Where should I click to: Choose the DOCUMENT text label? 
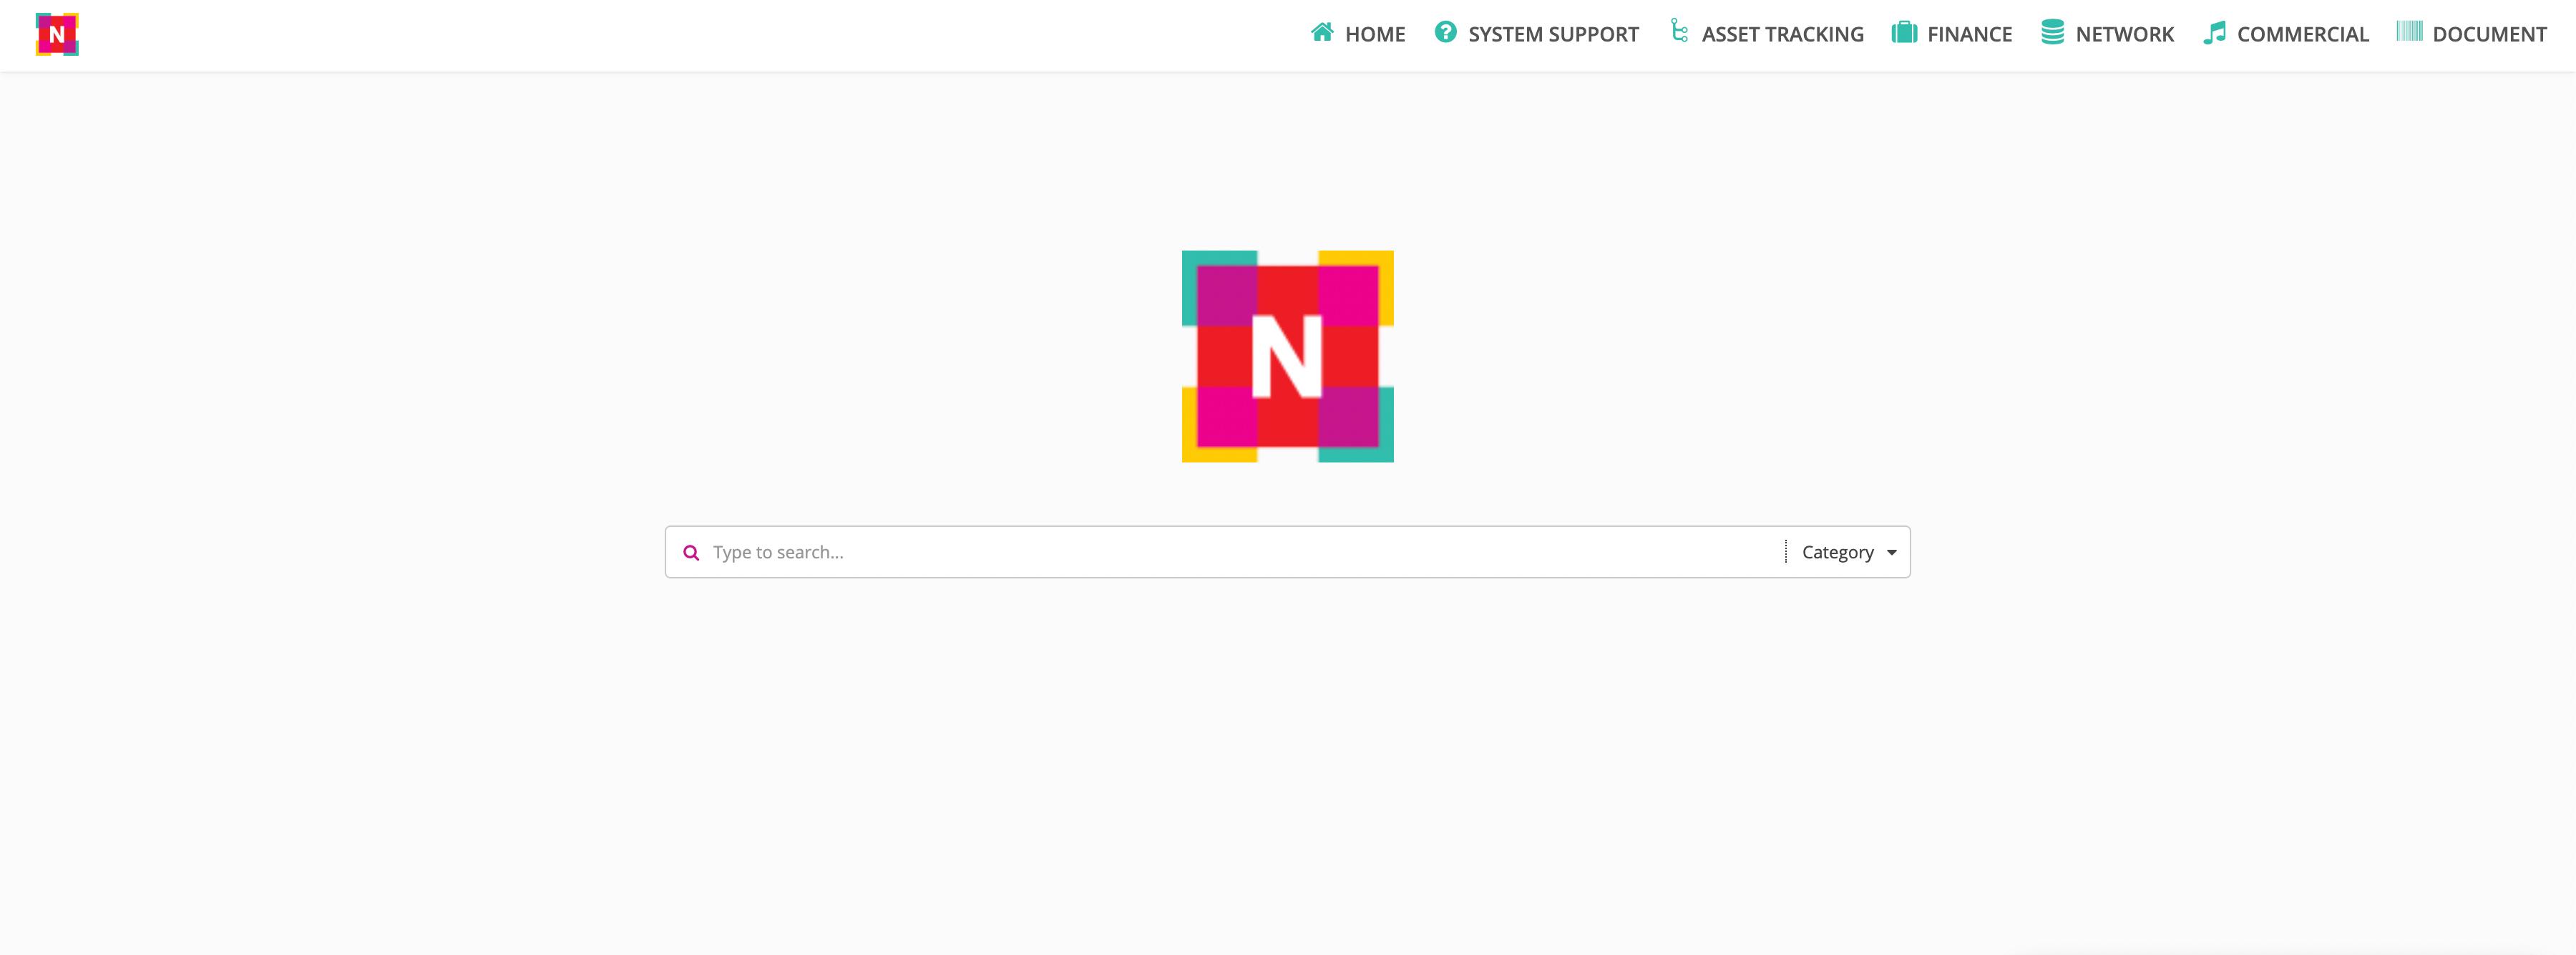[x=2489, y=35]
